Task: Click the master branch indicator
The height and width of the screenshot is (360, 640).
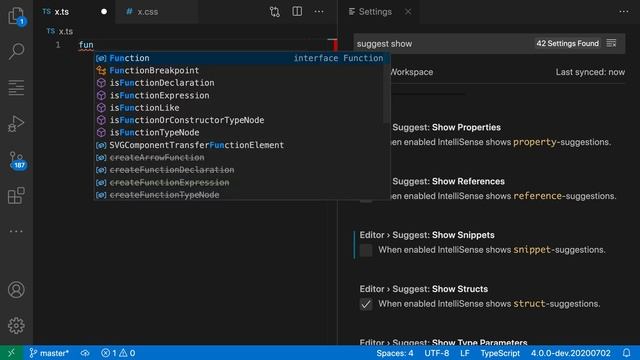Action: pos(49,353)
